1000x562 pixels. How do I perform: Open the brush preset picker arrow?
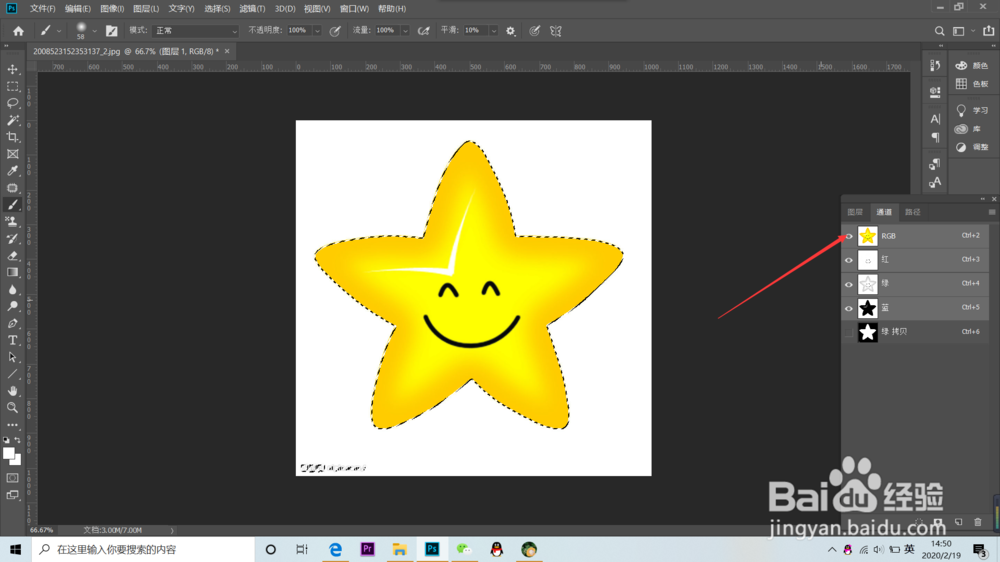(94, 31)
